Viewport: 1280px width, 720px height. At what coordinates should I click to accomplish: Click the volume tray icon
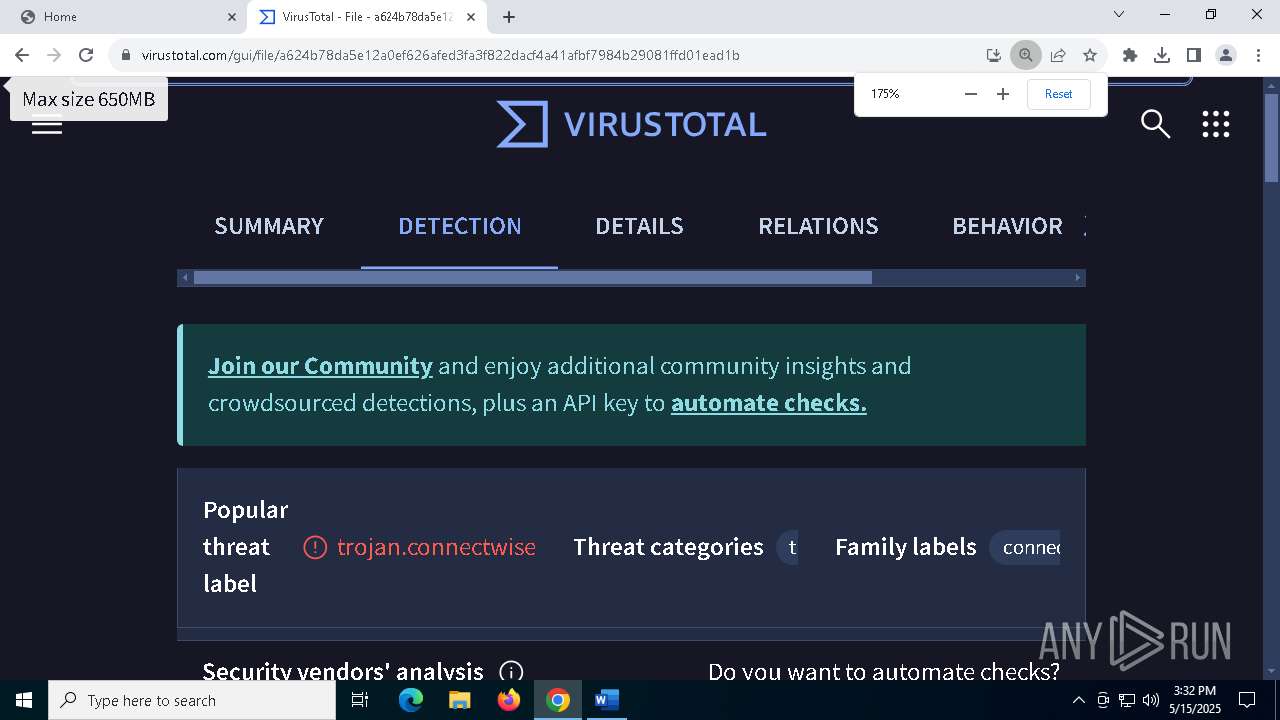1150,700
